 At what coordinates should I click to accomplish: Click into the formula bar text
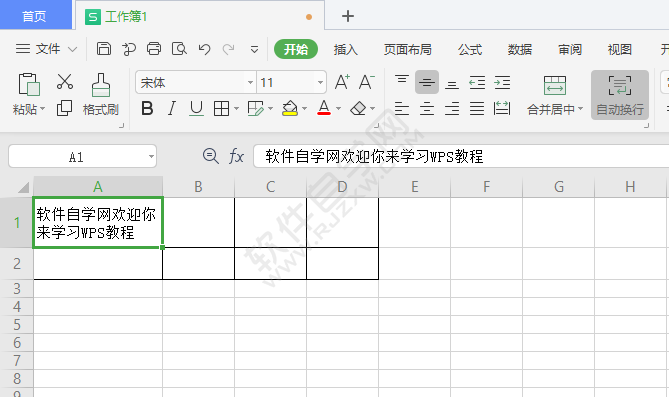[x=461, y=156]
